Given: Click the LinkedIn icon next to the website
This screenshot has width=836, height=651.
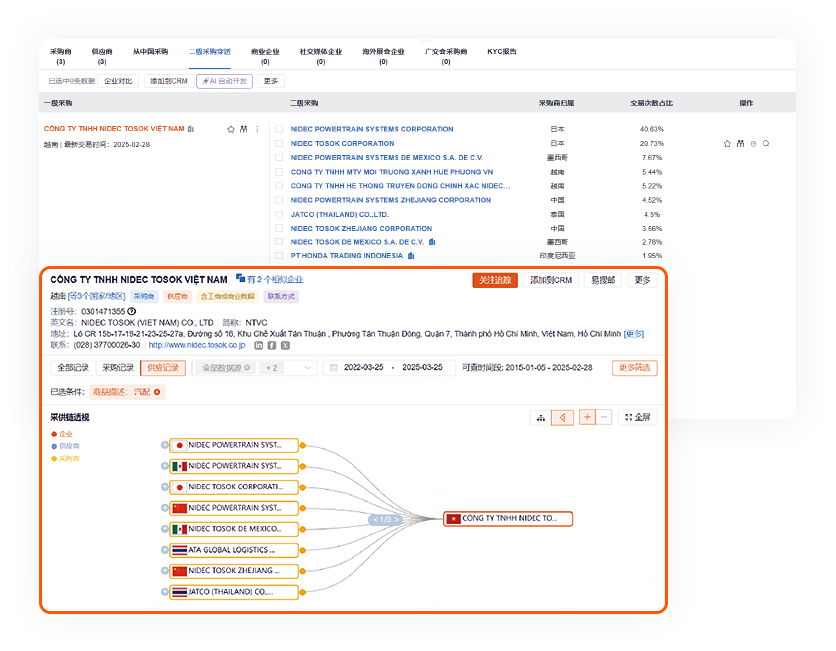Looking at the screenshot, I should (x=259, y=345).
